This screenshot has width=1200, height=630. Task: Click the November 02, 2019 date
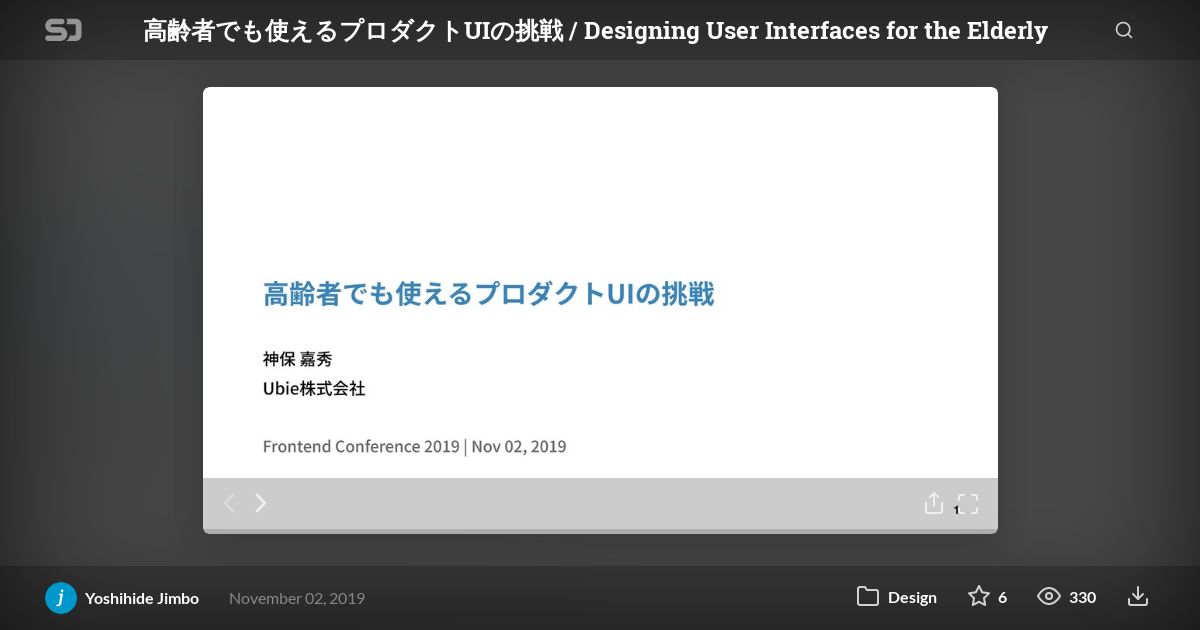(297, 598)
